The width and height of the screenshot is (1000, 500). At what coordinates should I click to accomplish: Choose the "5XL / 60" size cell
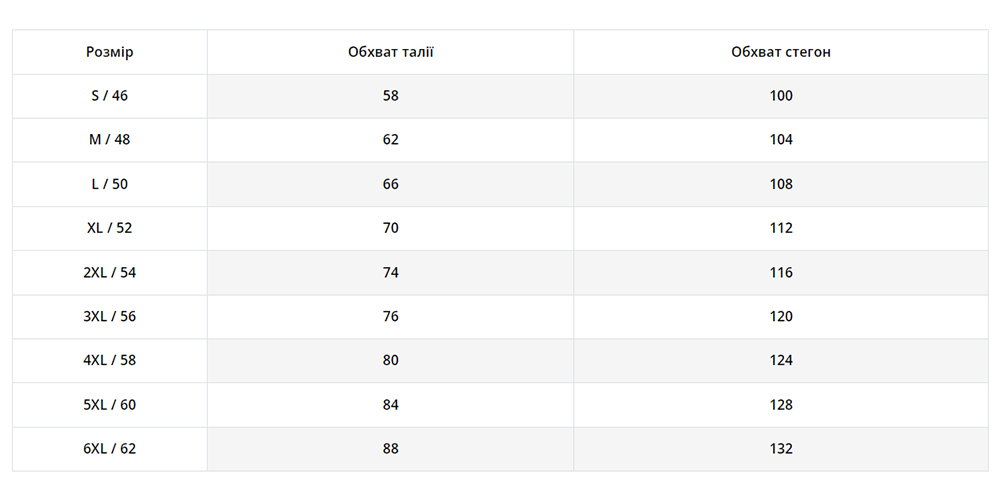click(x=110, y=405)
